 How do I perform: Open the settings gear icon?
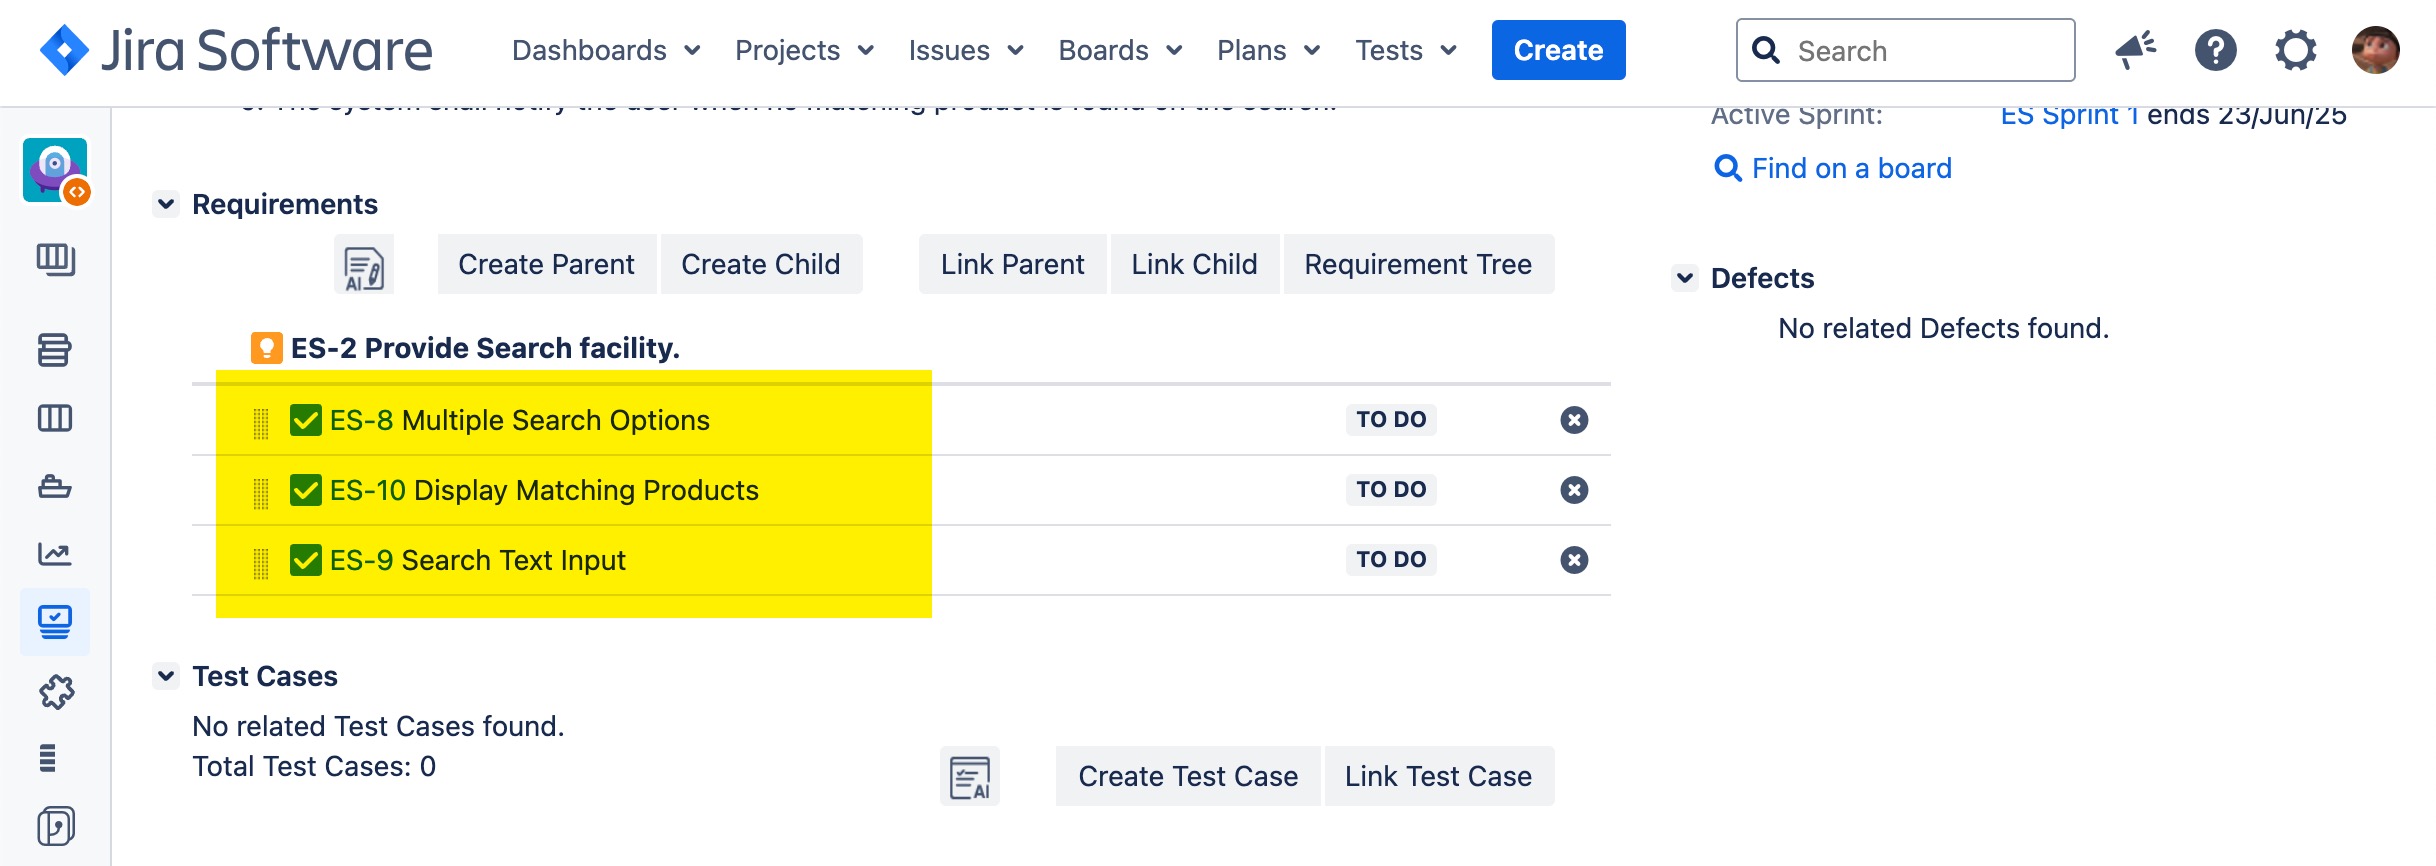(x=2295, y=50)
